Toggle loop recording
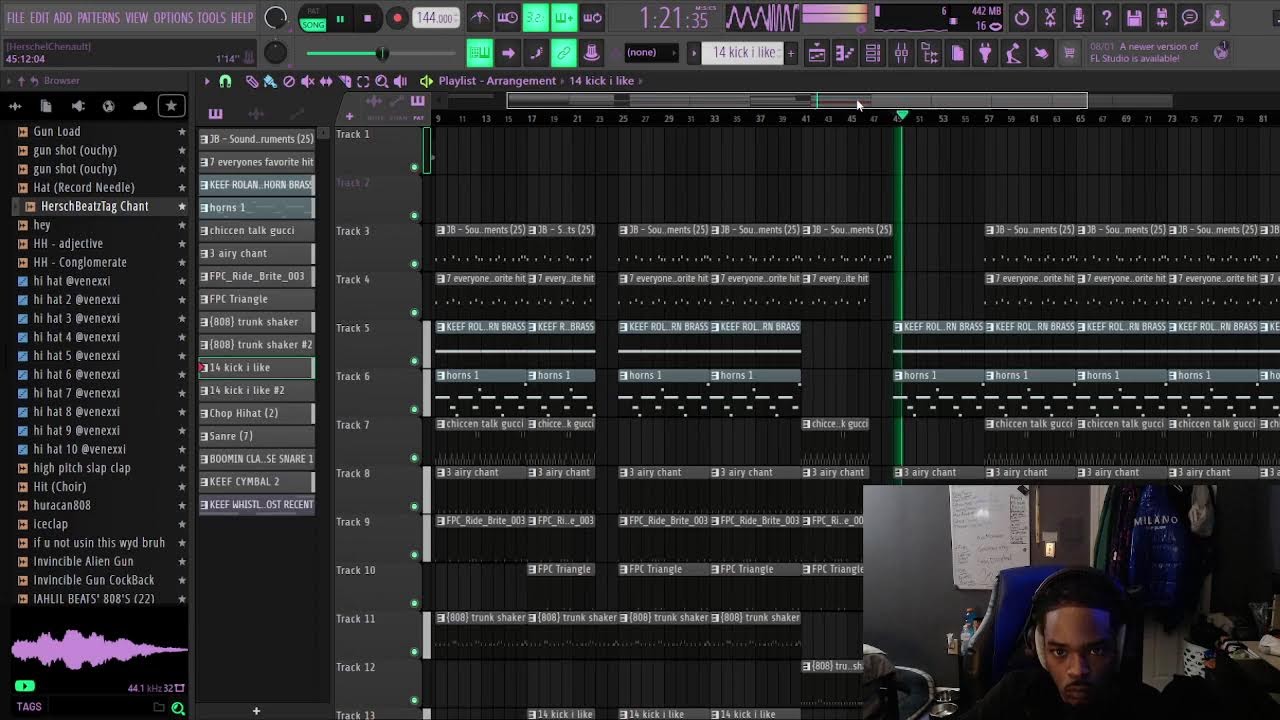1280x720 pixels. pos(592,17)
